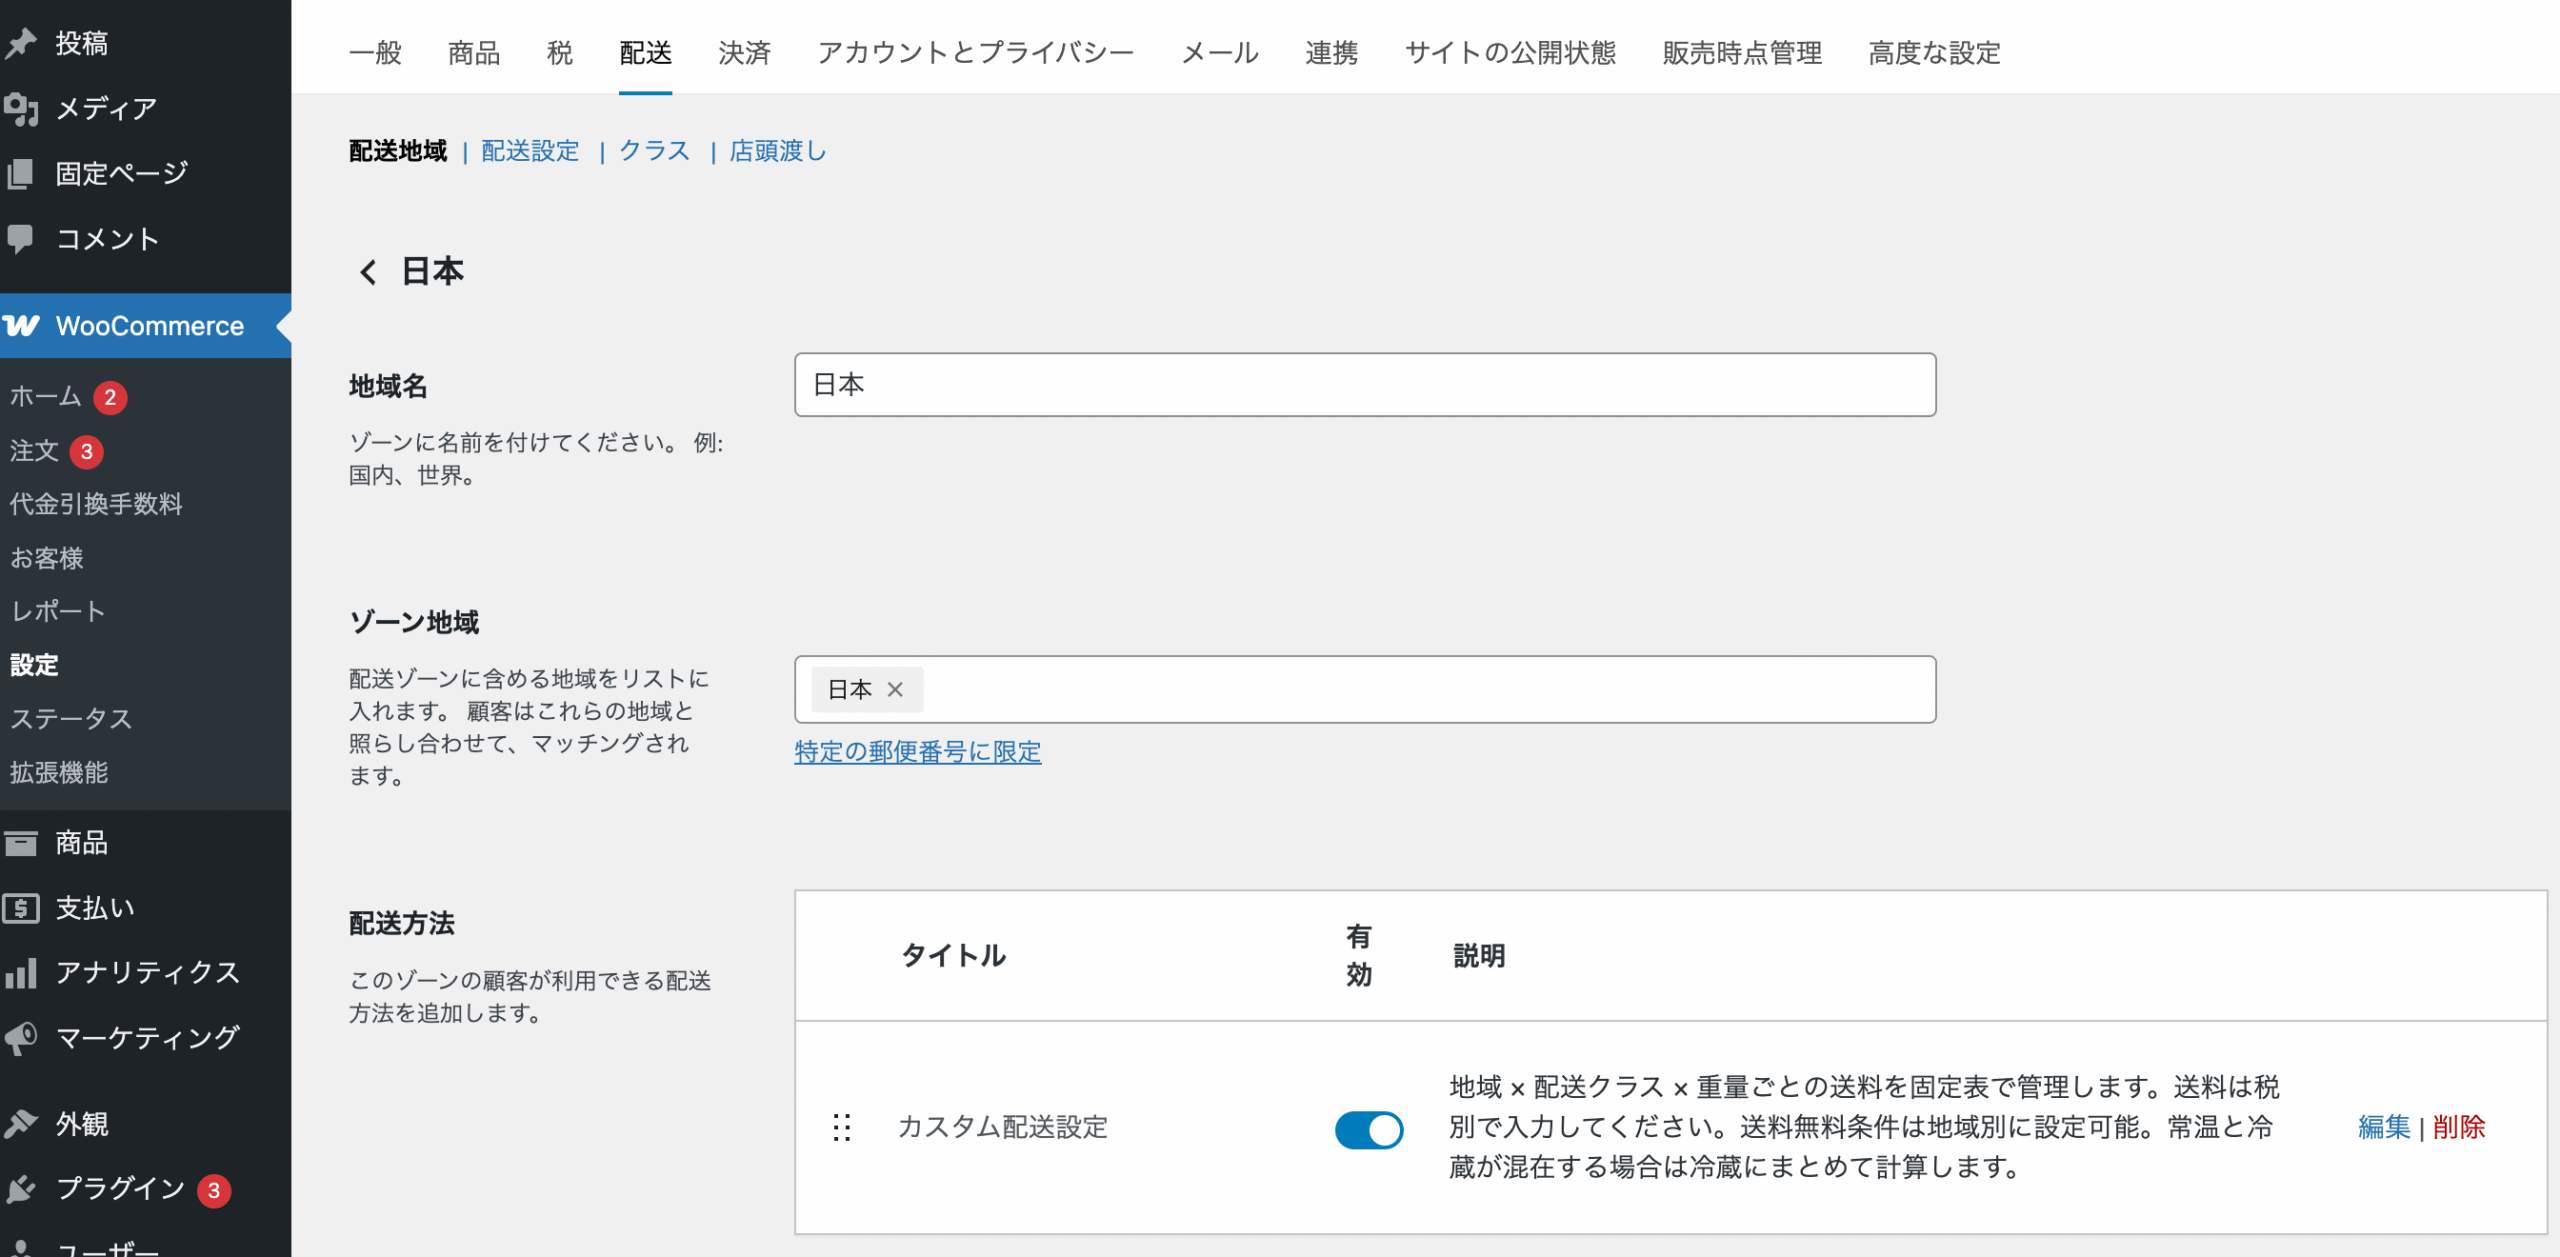Viewport: 2560px width, 1257px height.
Task: Open the 配送設定 sub-navigation link
Action: point(529,151)
